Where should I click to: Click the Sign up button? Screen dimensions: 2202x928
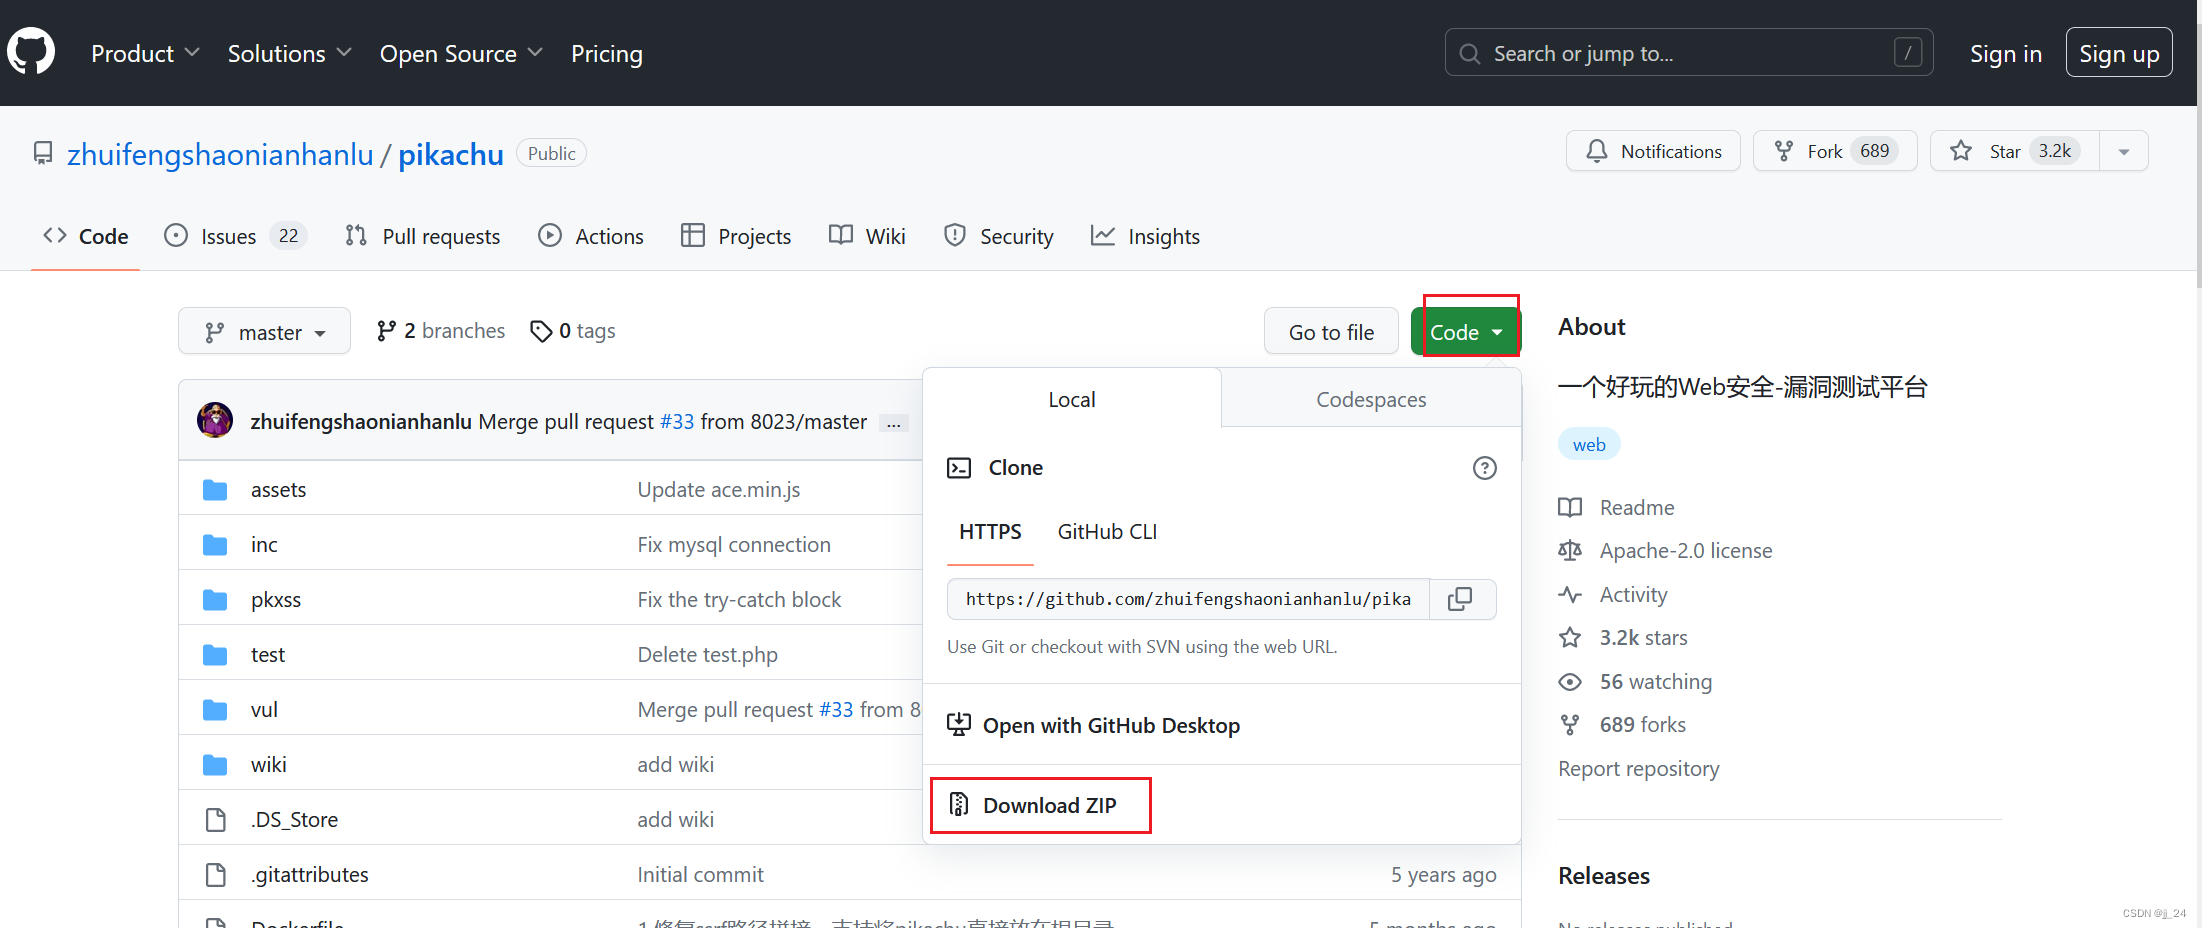coord(2119,53)
